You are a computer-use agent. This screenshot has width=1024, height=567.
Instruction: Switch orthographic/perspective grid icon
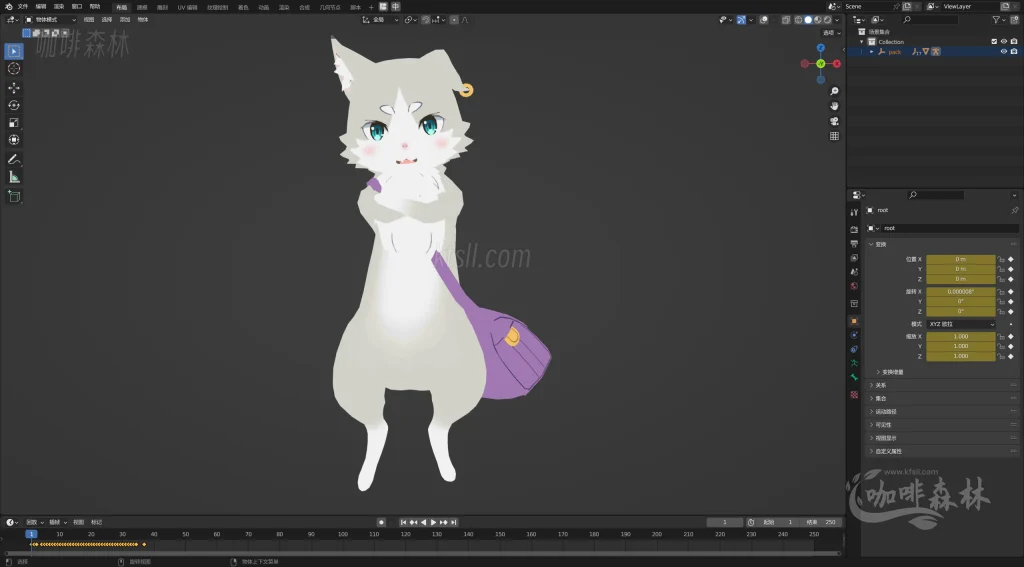[x=834, y=136]
